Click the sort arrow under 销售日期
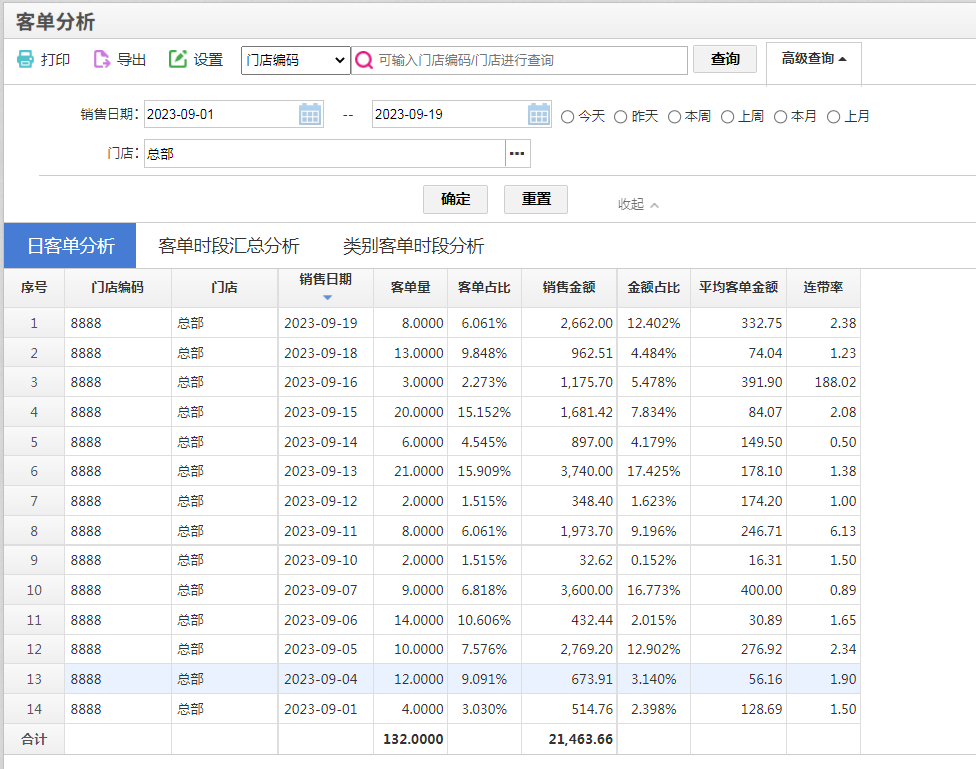This screenshot has width=976, height=769. tap(327, 298)
